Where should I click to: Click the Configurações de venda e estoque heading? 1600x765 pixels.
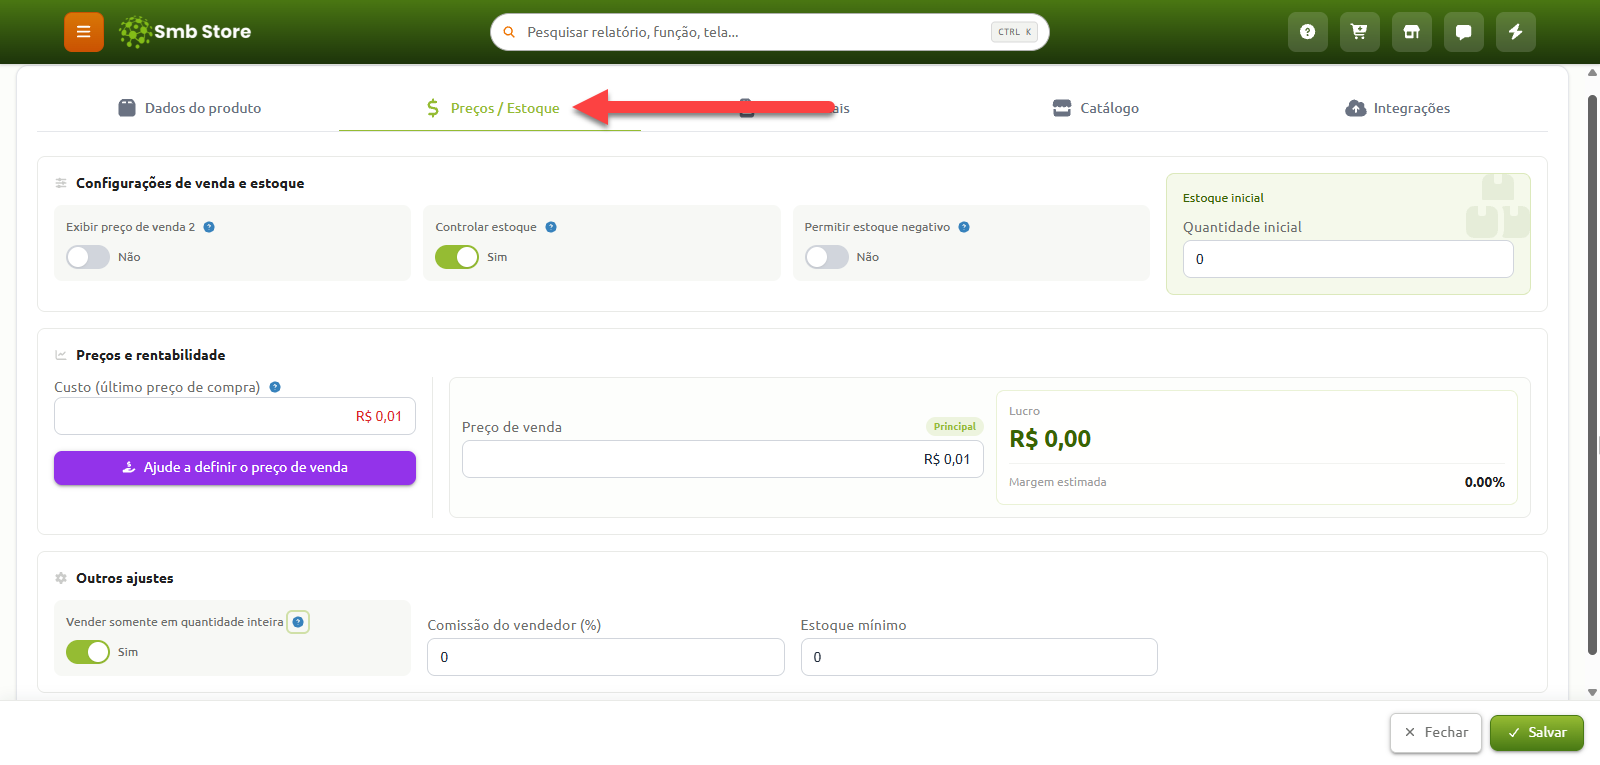[190, 183]
